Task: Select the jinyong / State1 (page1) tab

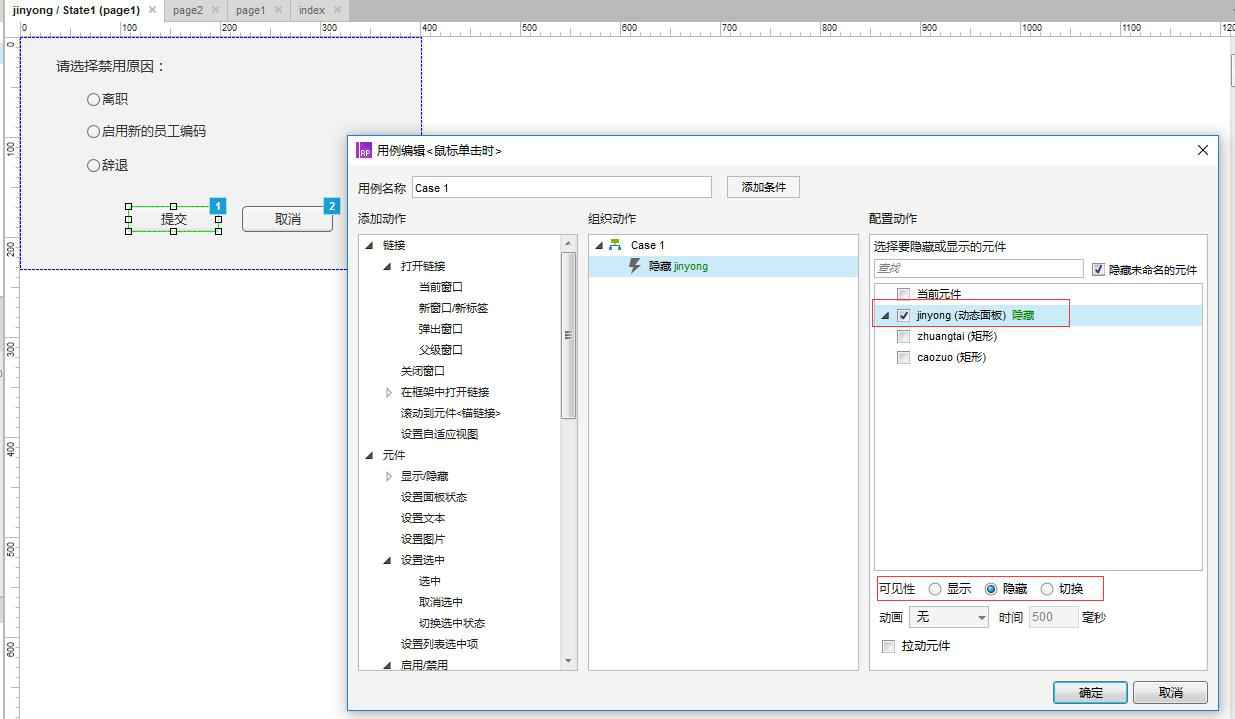Action: (76, 10)
